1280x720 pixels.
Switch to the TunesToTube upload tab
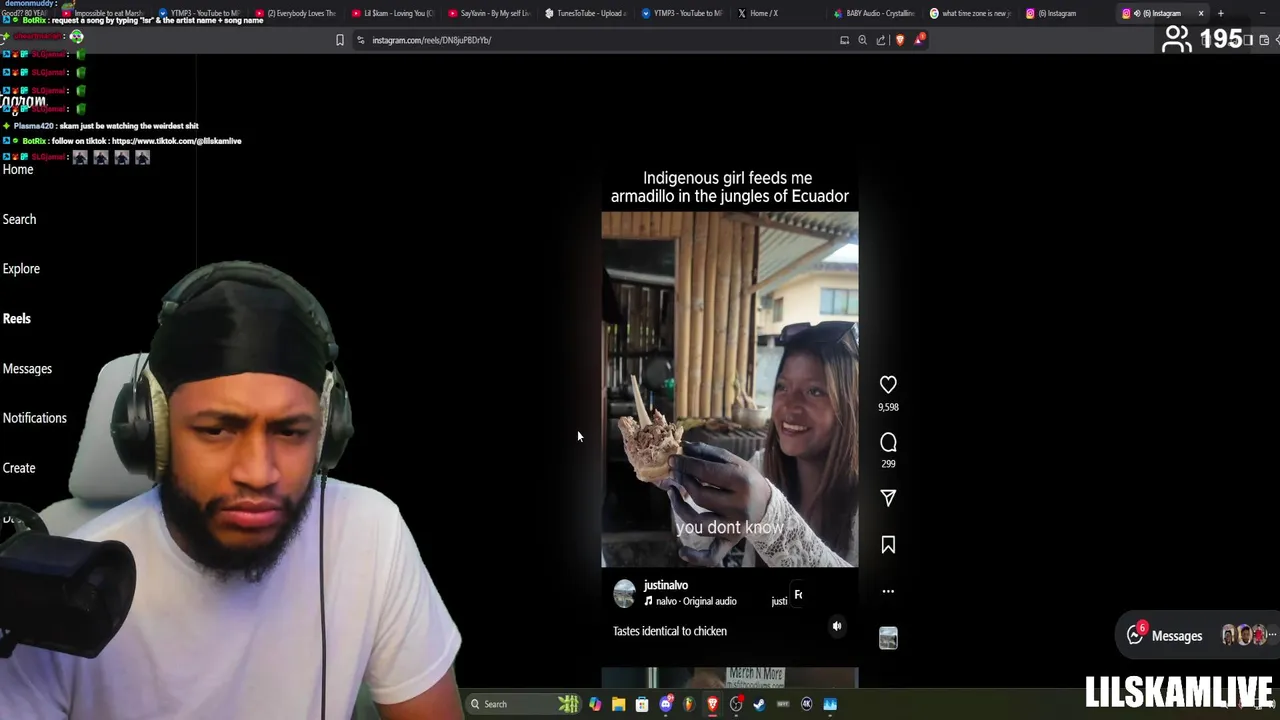(x=586, y=13)
